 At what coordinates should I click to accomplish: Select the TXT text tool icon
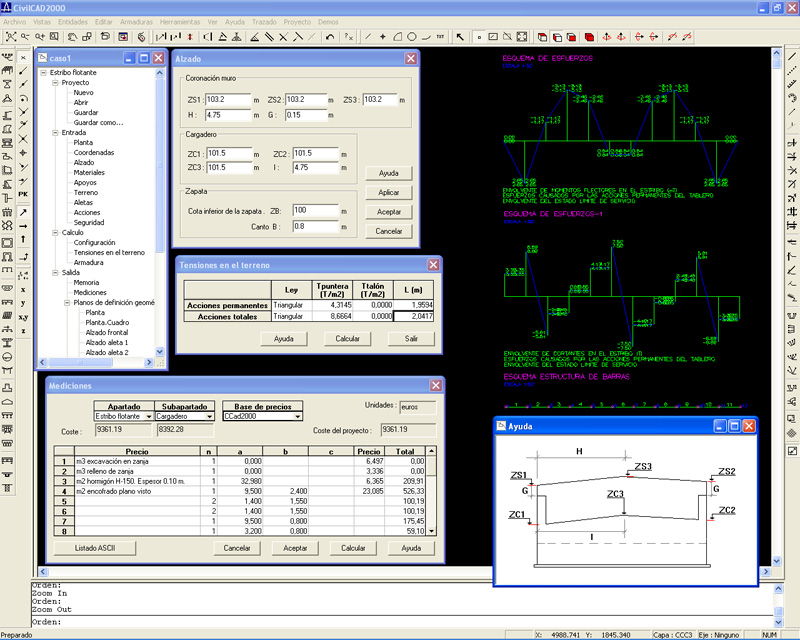[440, 37]
